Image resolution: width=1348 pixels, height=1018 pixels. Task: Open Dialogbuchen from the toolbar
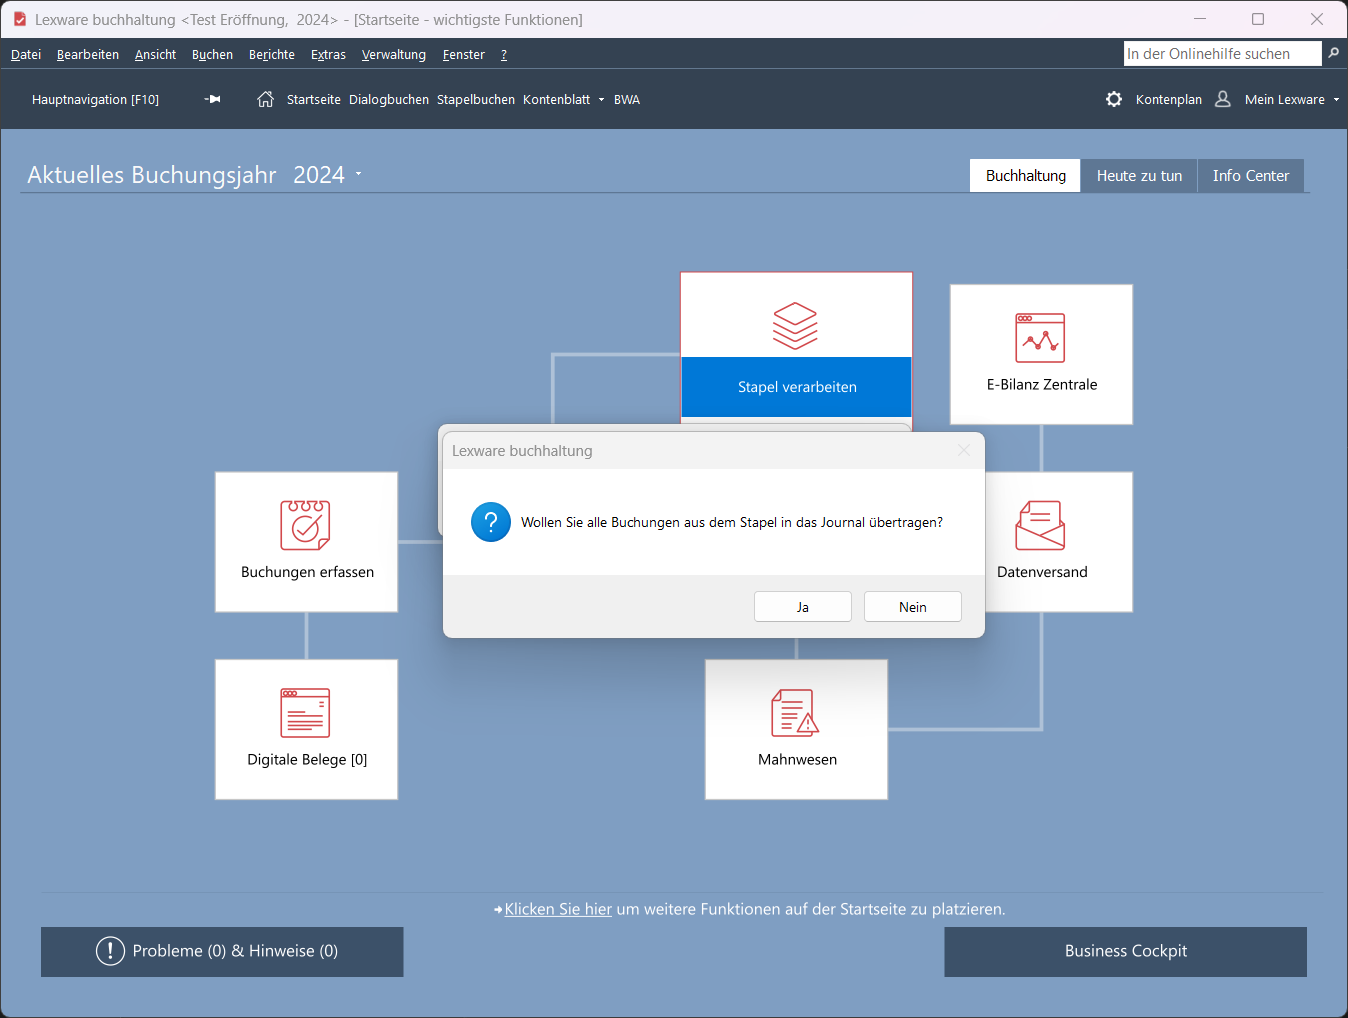(389, 99)
